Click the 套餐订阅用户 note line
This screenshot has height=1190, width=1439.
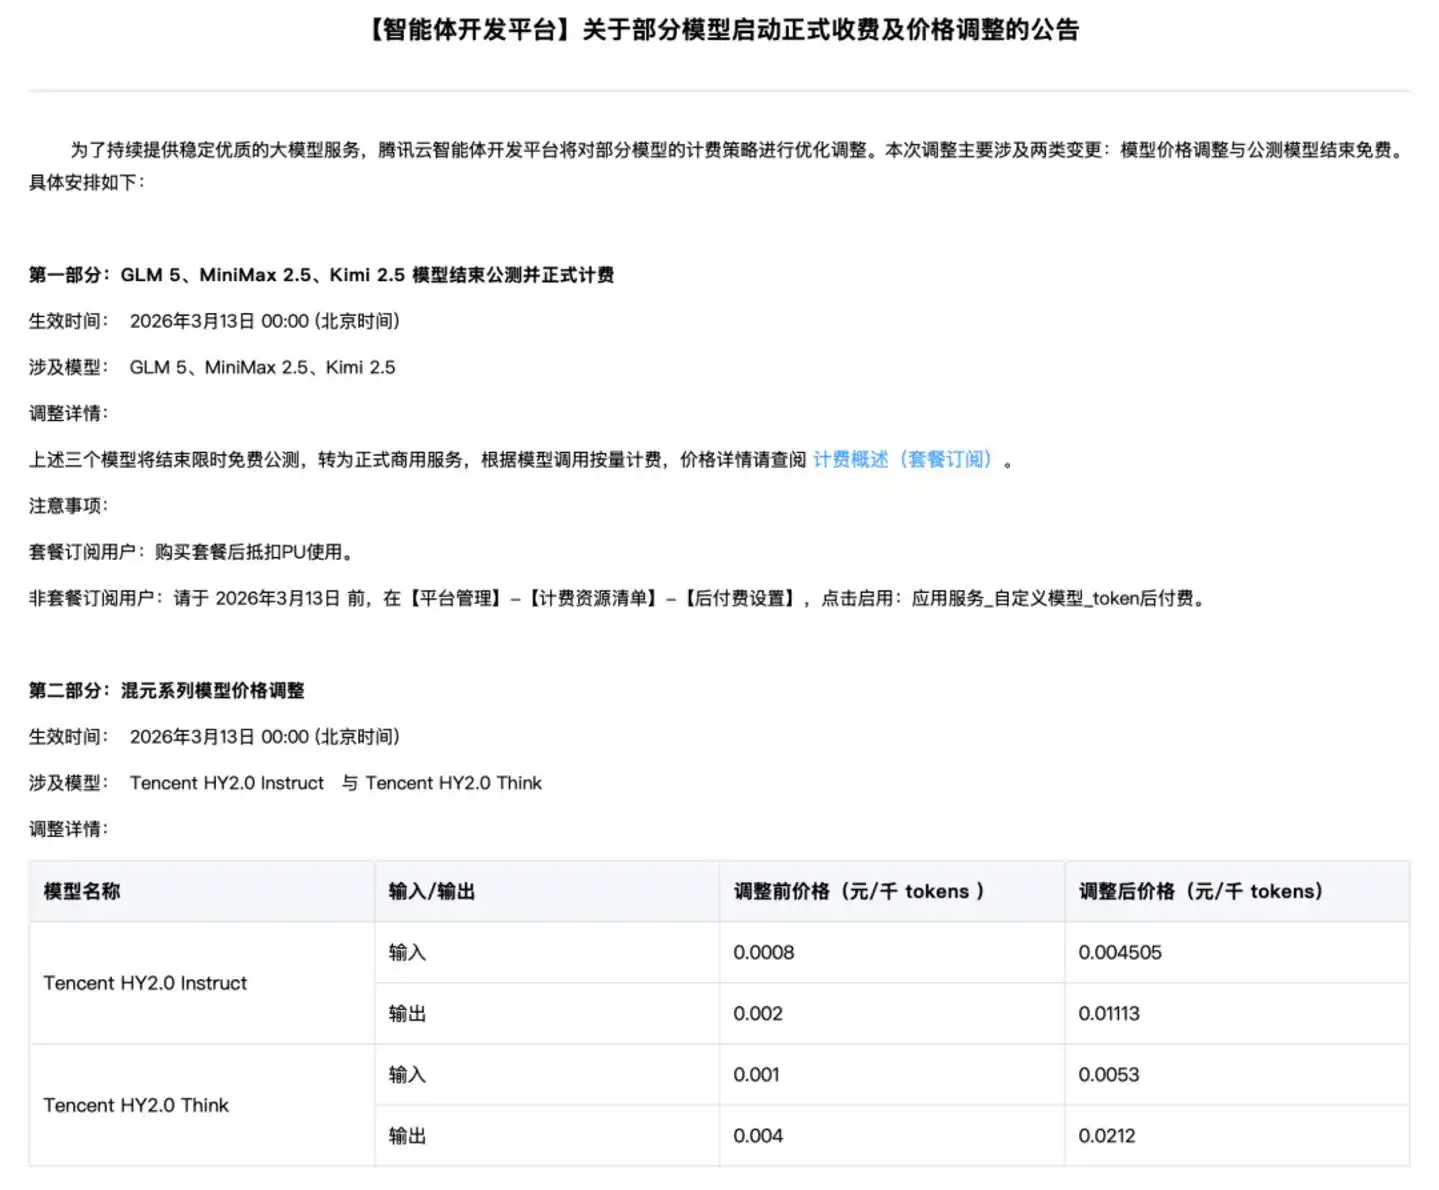[190, 552]
